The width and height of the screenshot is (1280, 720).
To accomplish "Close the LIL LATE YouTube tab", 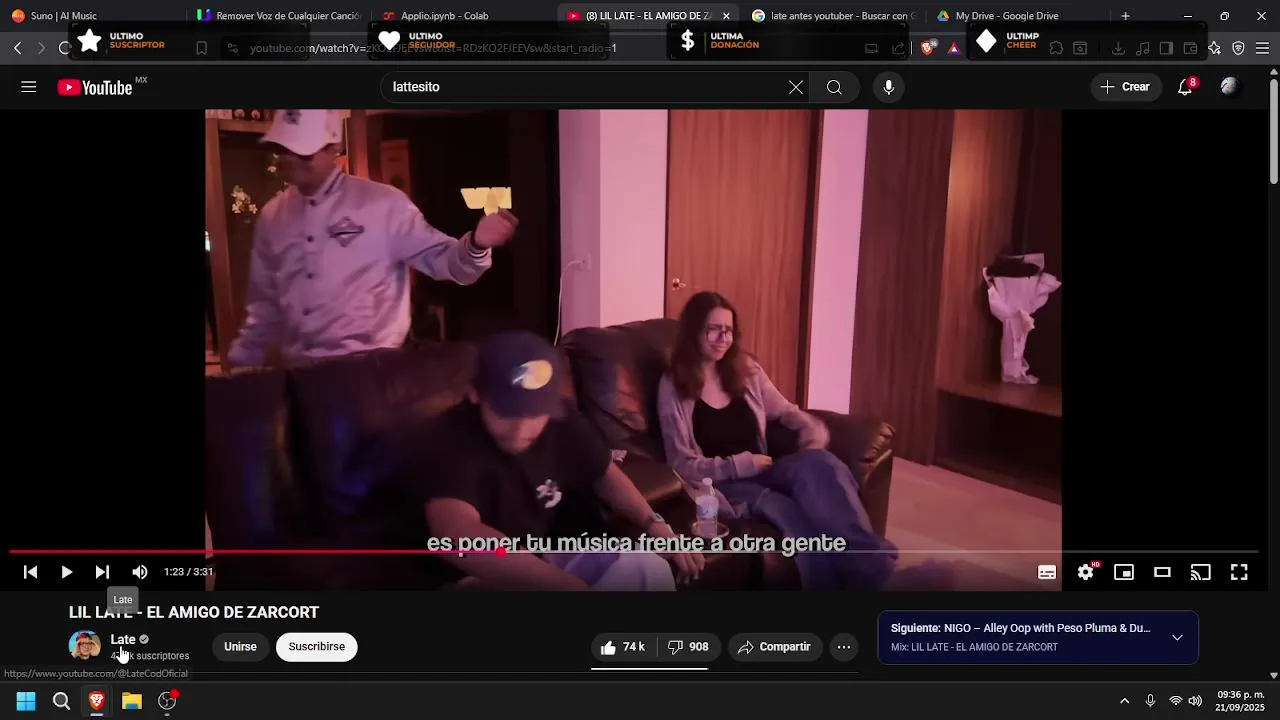I will pyautogui.click(x=726, y=16).
